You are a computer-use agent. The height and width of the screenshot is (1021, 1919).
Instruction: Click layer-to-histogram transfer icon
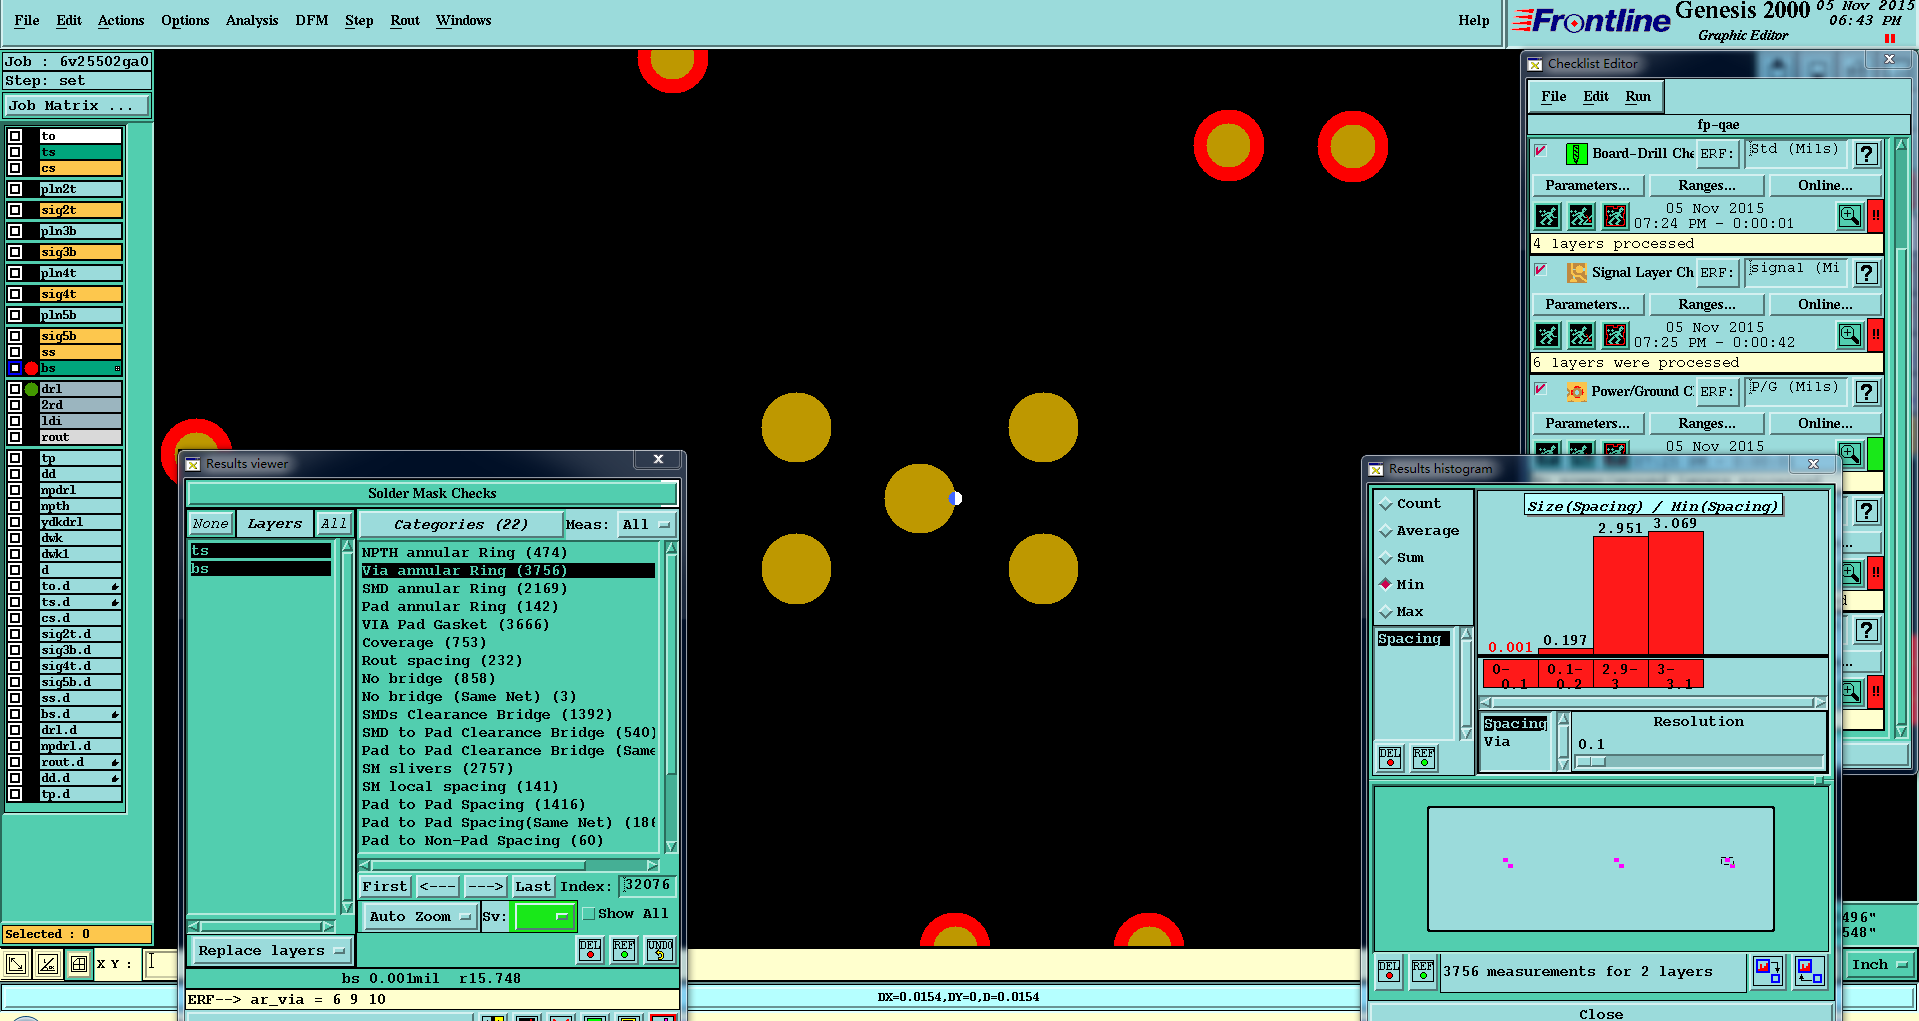[x=1809, y=971]
